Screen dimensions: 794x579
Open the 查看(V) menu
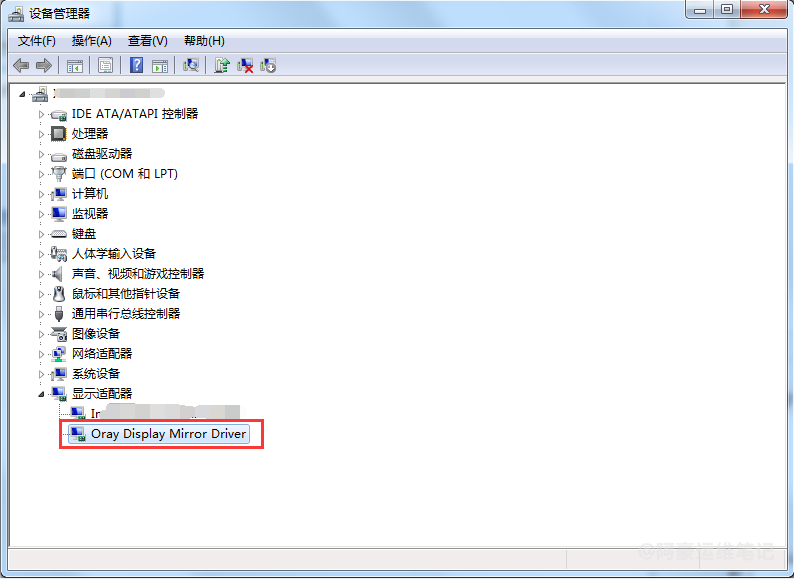[x=147, y=40]
